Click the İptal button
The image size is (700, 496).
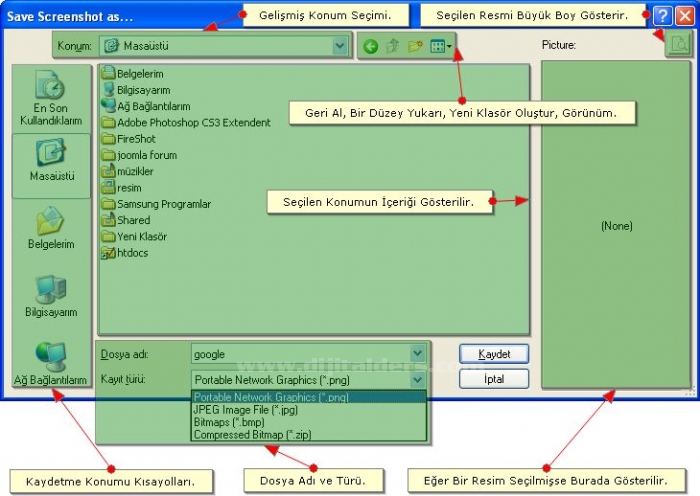(x=494, y=379)
